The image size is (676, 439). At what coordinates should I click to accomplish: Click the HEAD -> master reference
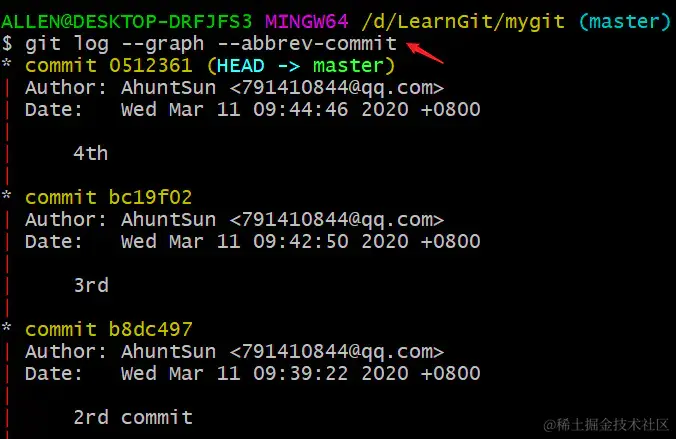pyautogui.click(x=300, y=66)
